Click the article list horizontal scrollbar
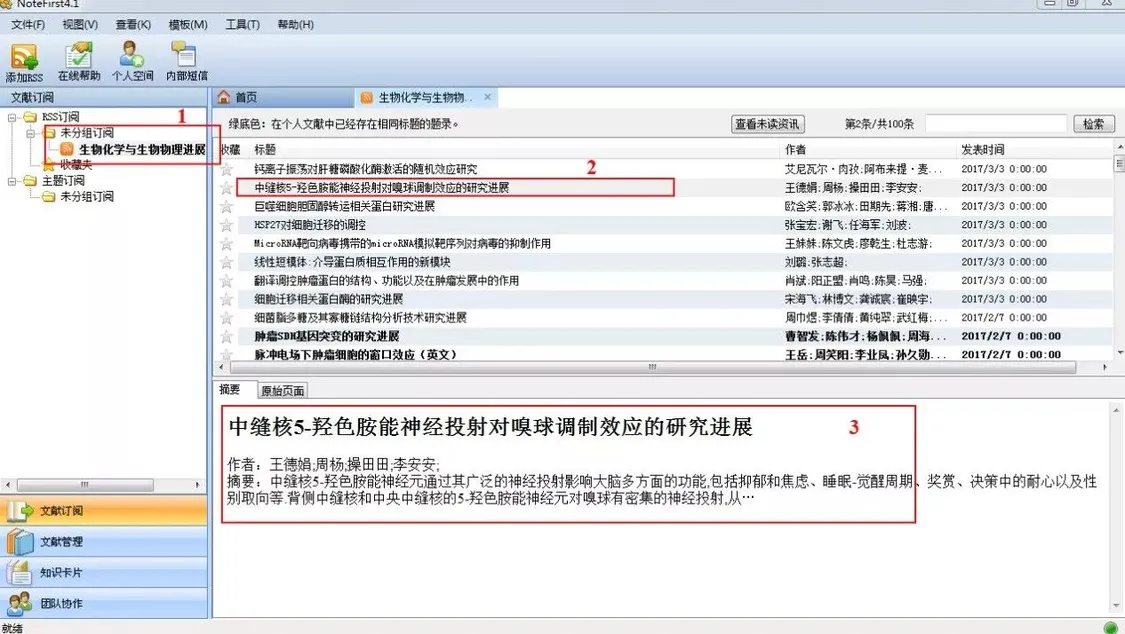 (651, 367)
